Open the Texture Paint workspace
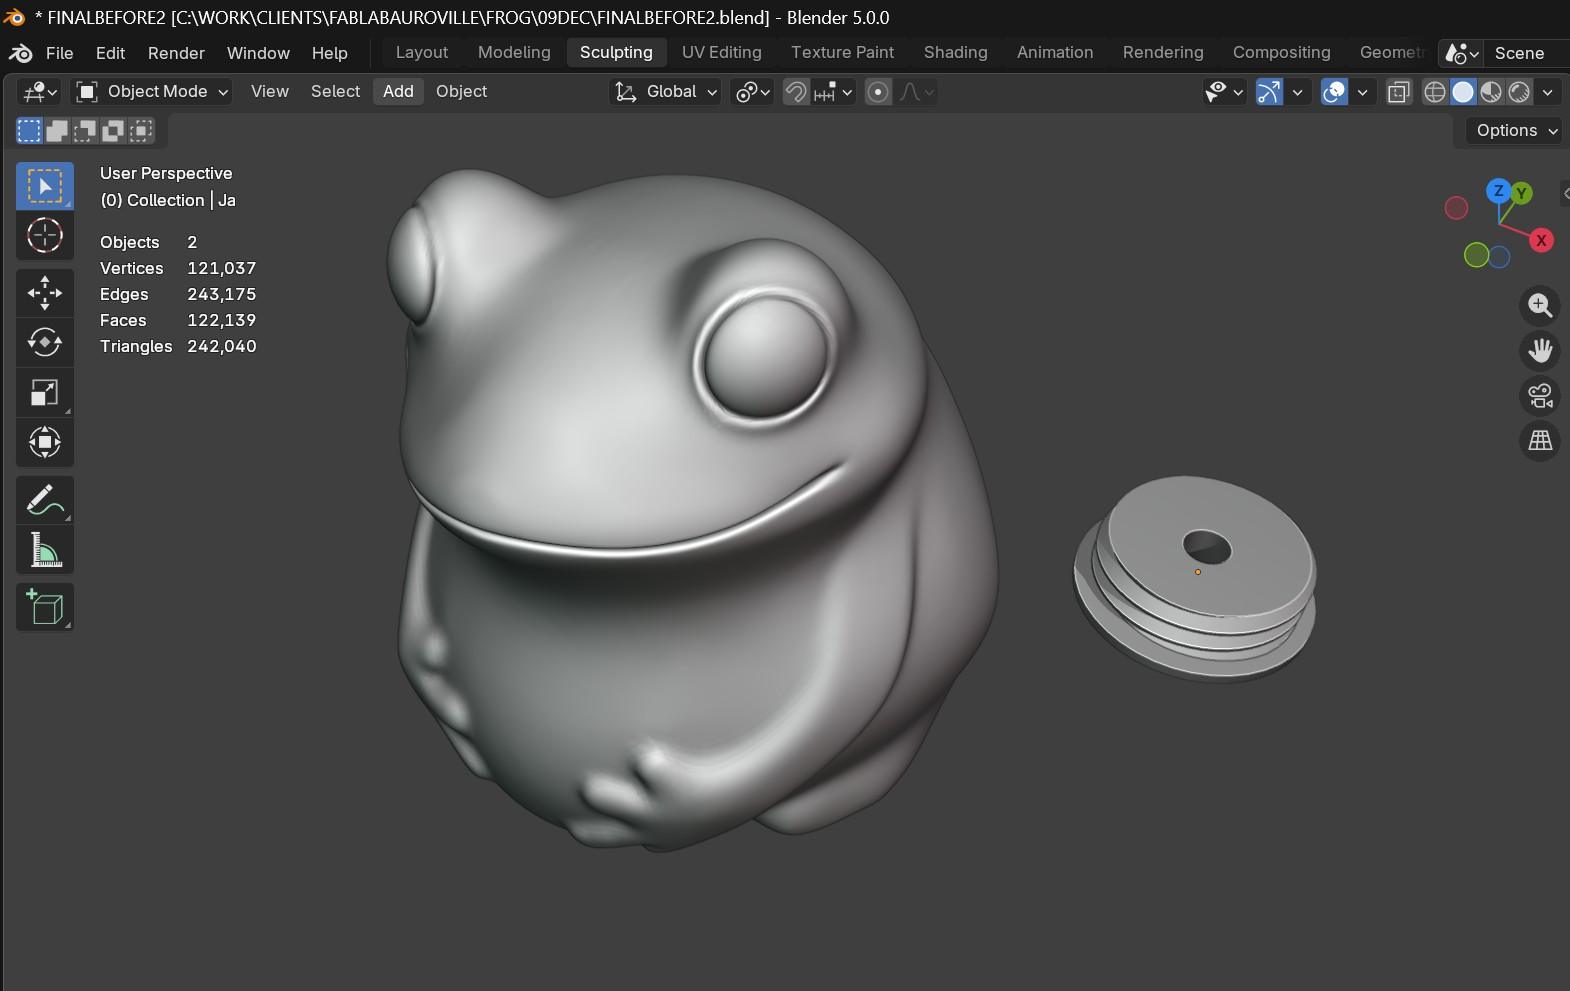This screenshot has width=1570, height=991. pos(842,52)
